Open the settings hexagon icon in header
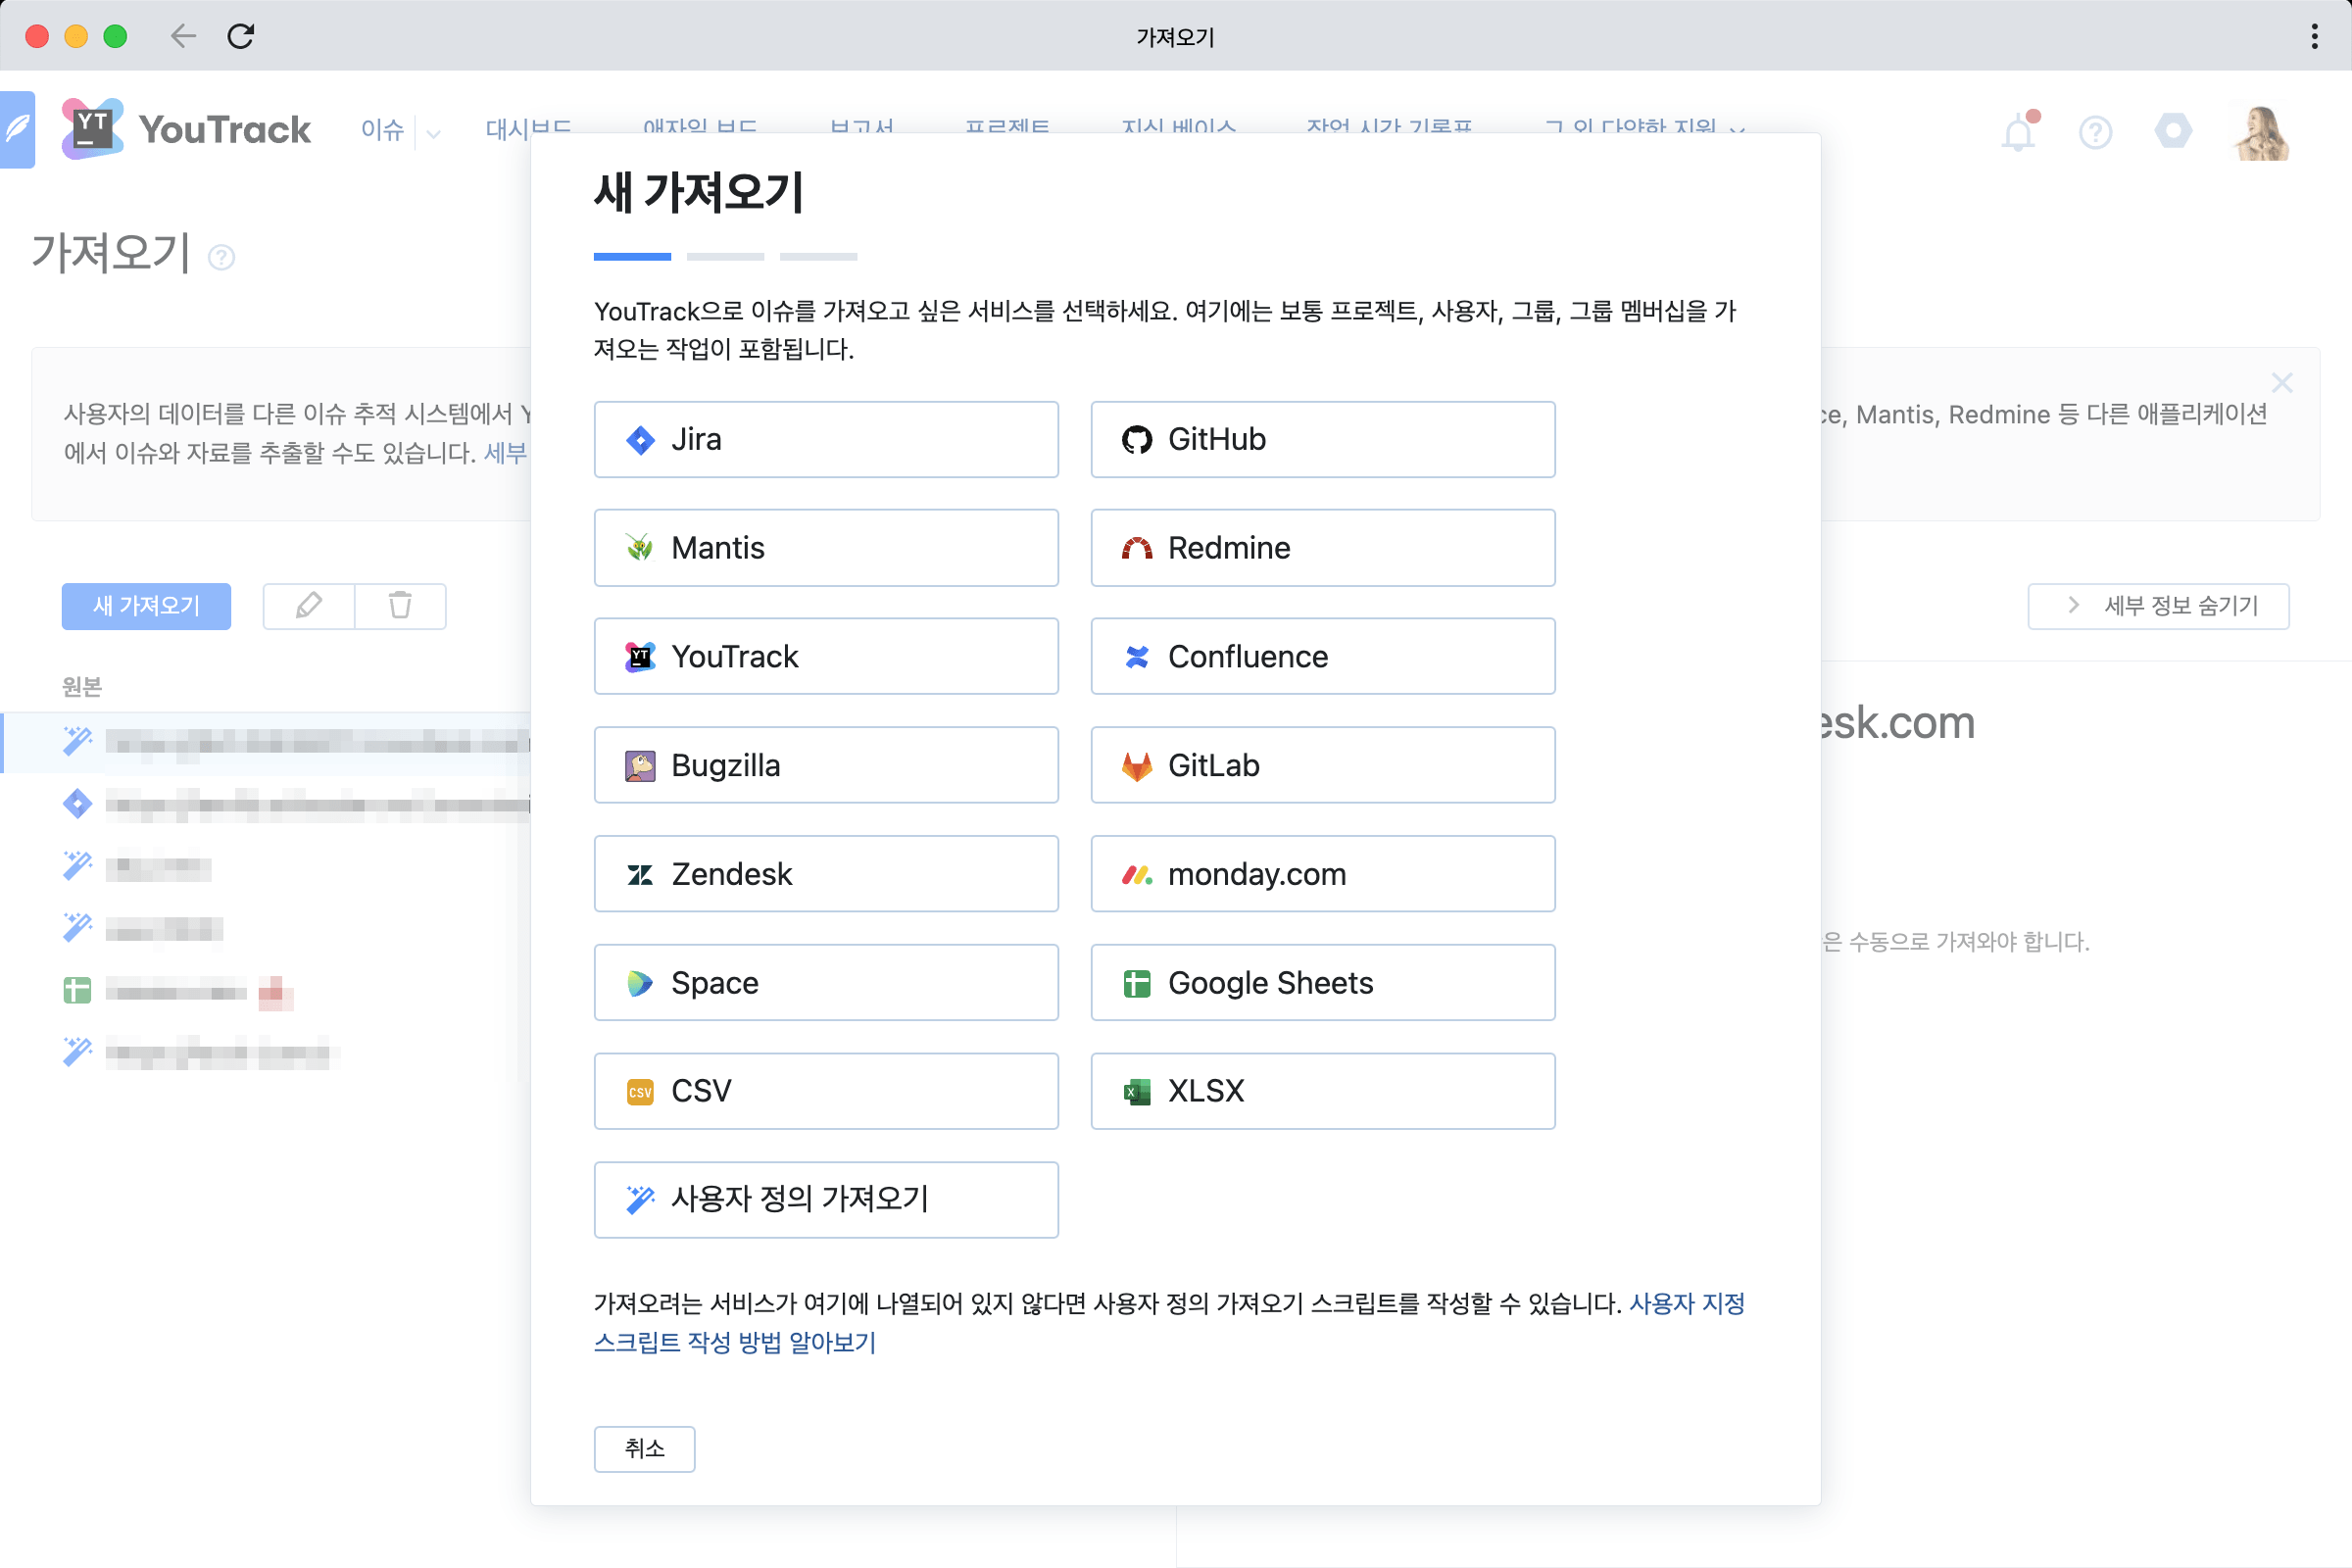 coord(2172,130)
